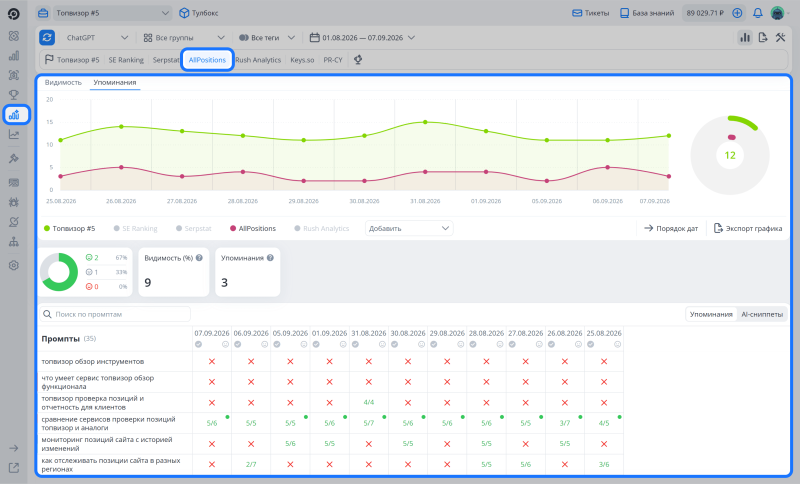Toggle the chart view icon
This screenshot has height=484, width=800.
tap(745, 37)
